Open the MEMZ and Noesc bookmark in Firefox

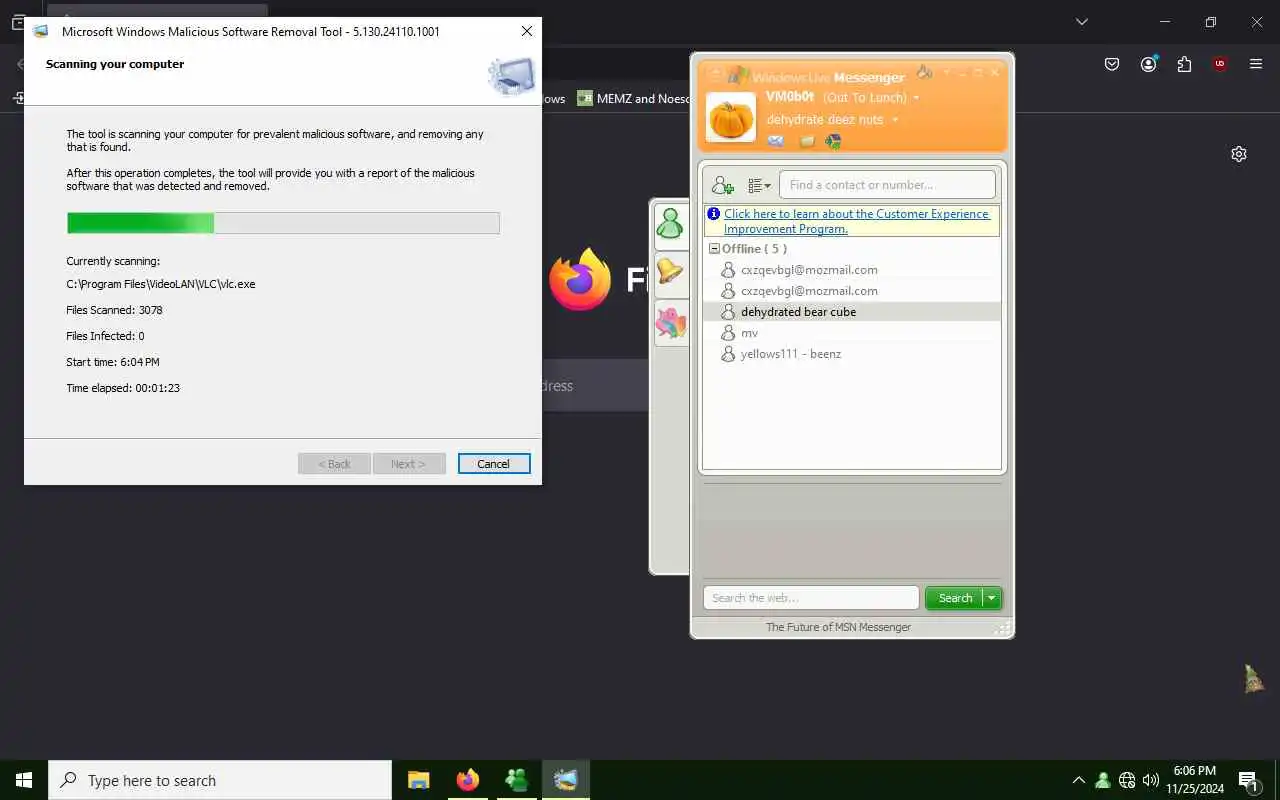(634, 99)
